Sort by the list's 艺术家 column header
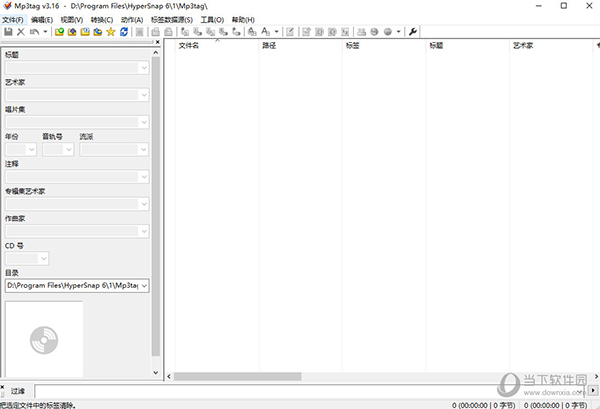600x409 pixels. (x=551, y=46)
